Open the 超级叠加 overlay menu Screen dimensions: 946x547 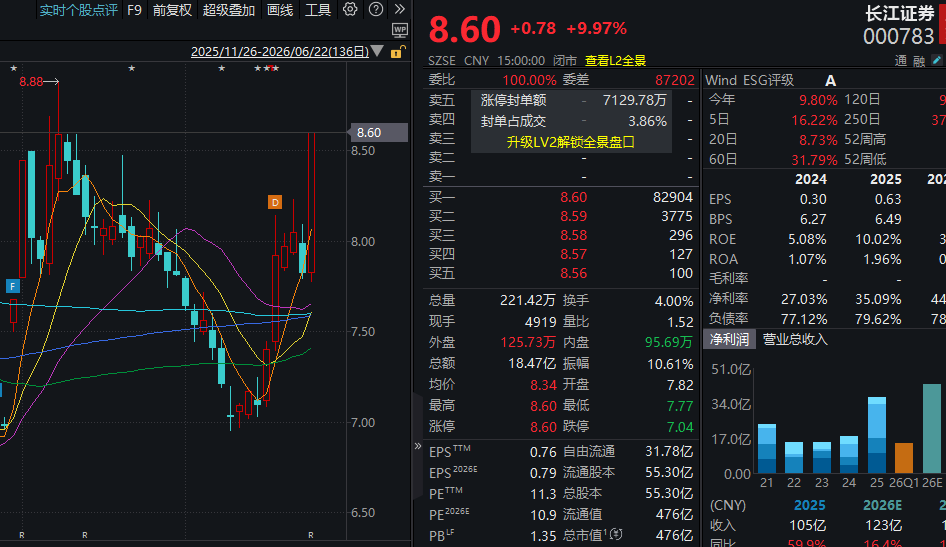click(229, 10)
